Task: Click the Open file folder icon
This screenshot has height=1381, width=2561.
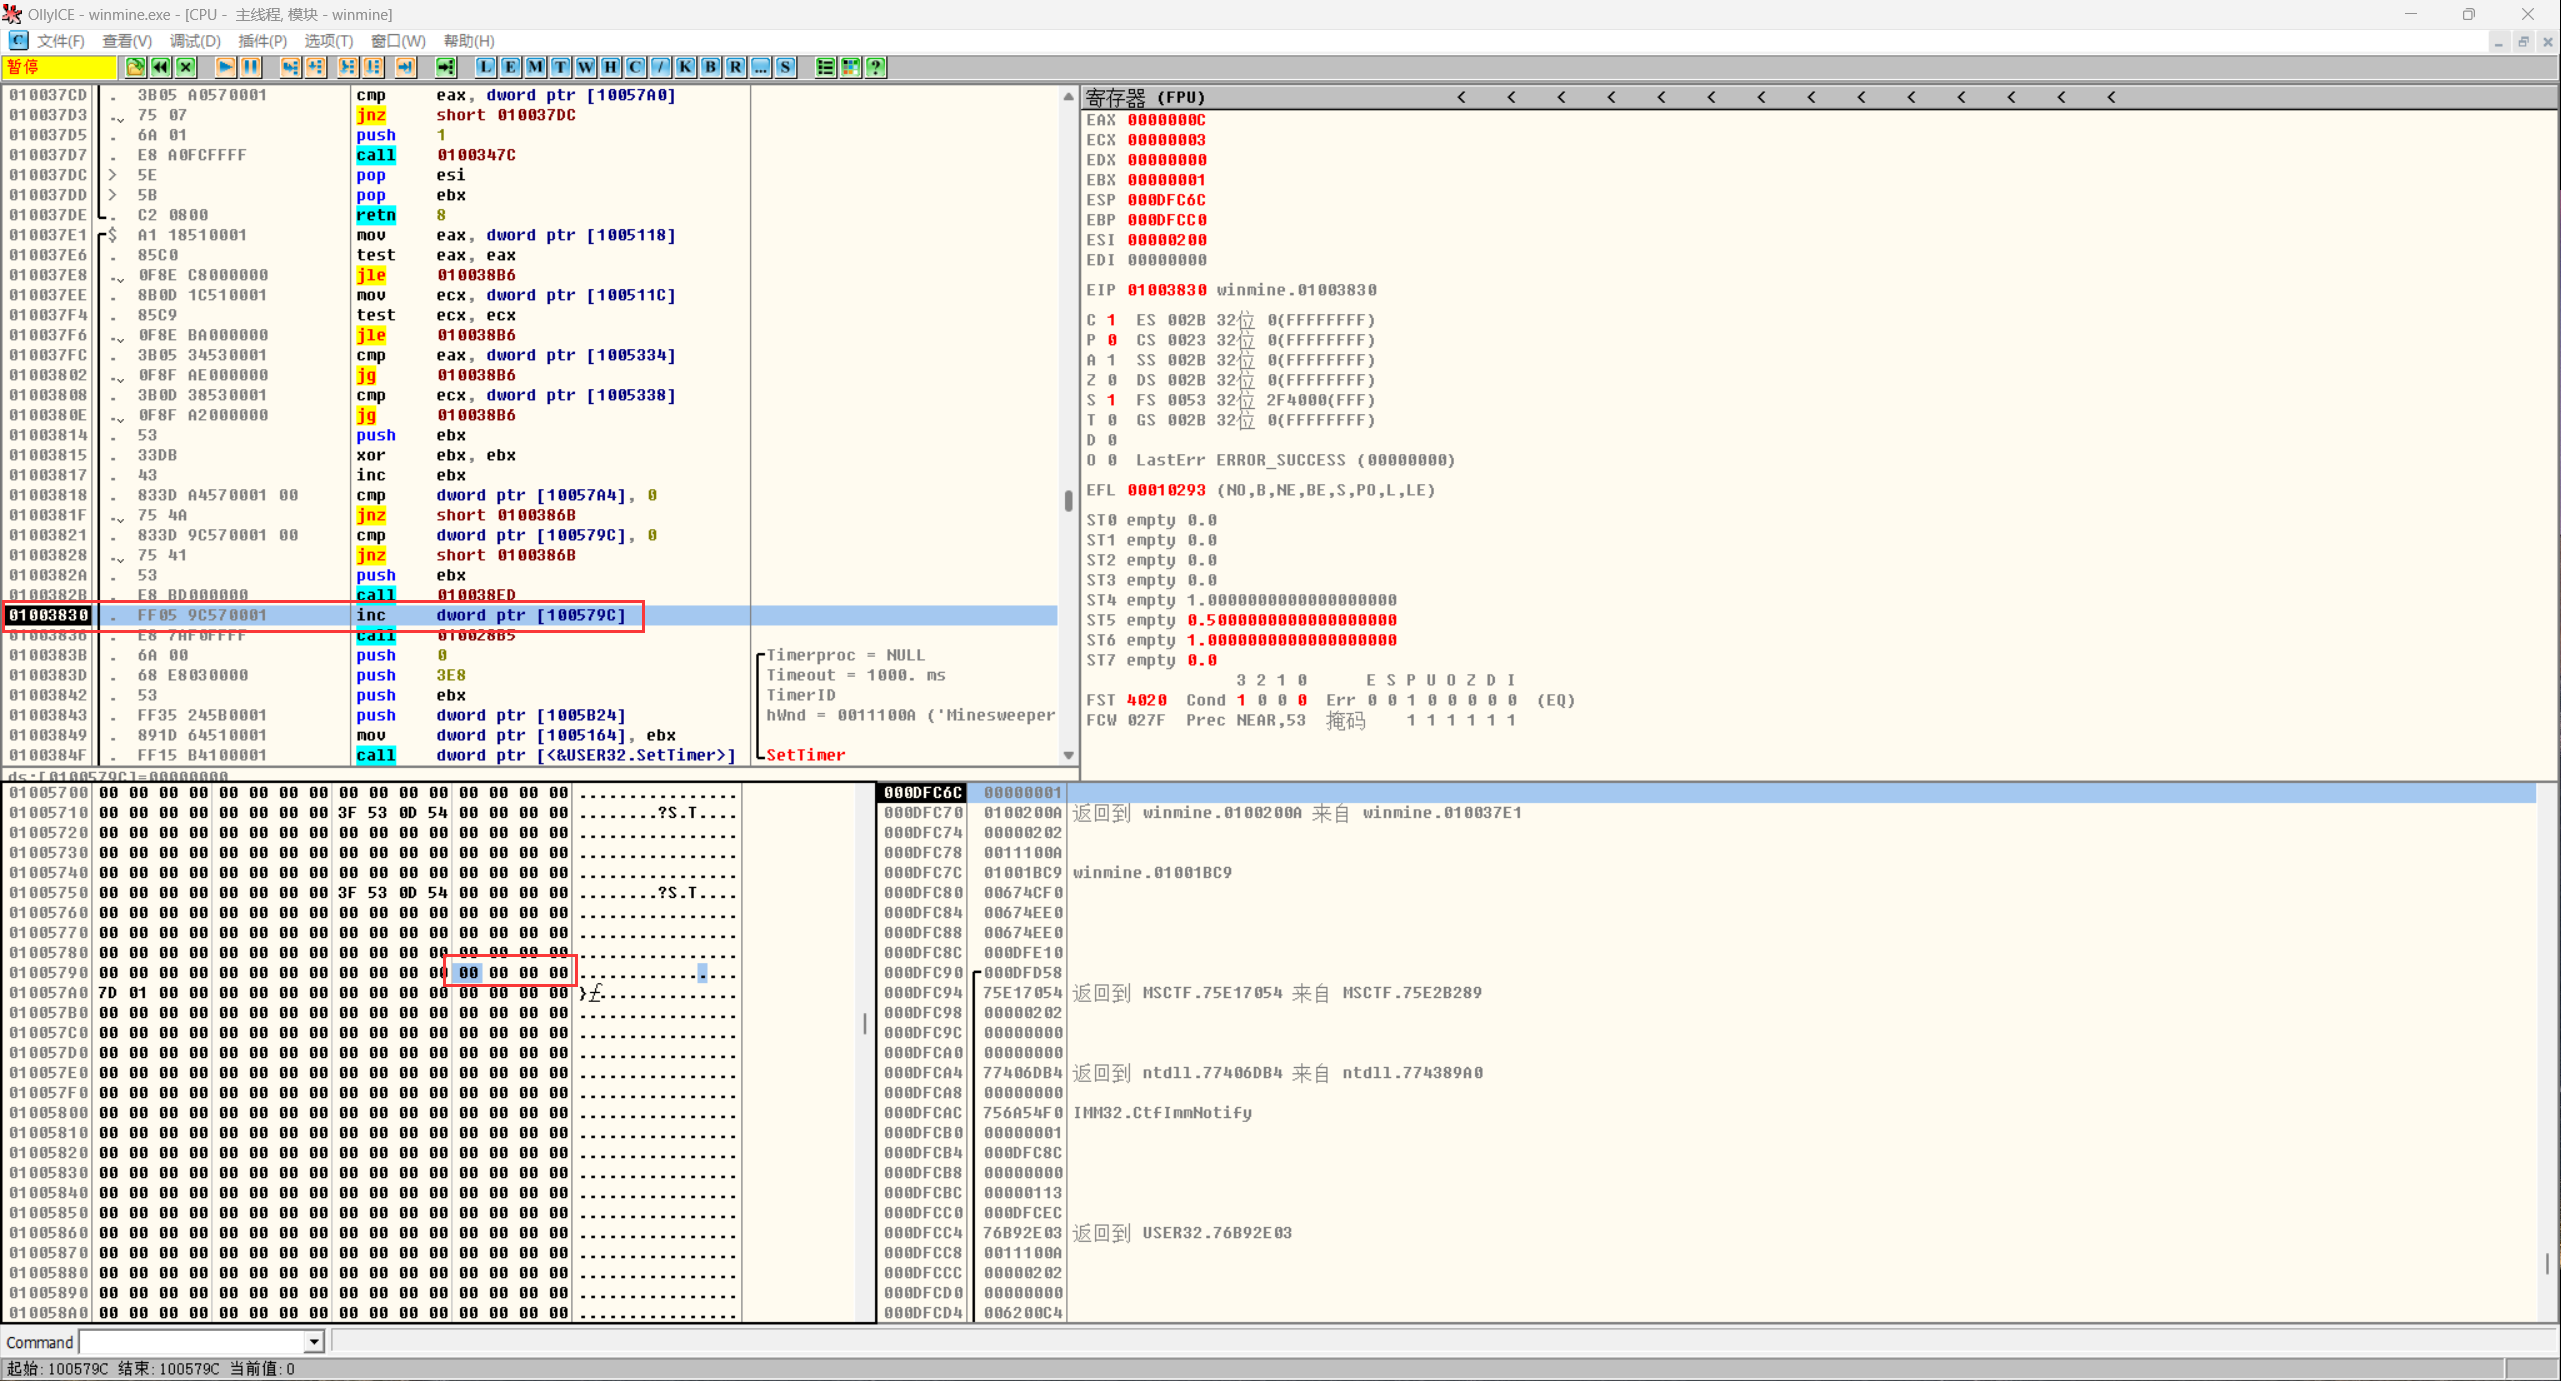Action: 135,67
